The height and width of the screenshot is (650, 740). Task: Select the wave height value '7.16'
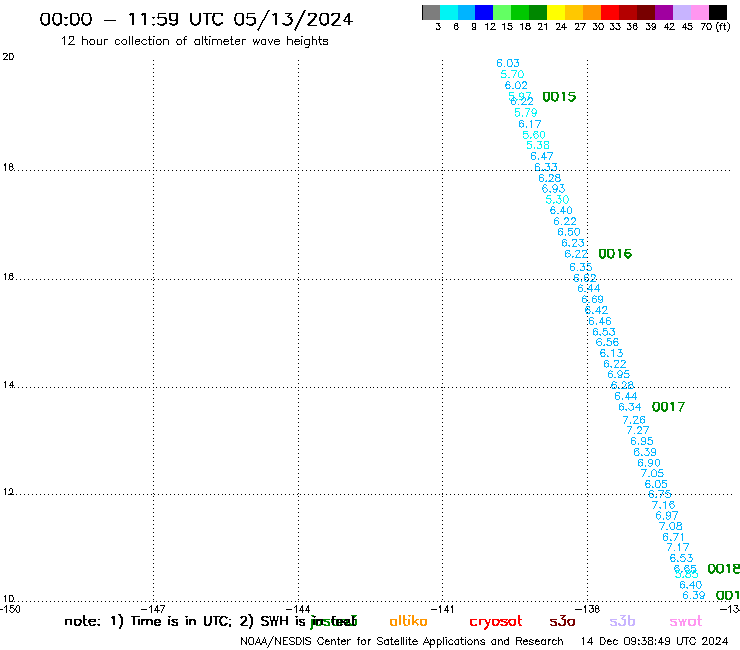click(x=664, y=505)
